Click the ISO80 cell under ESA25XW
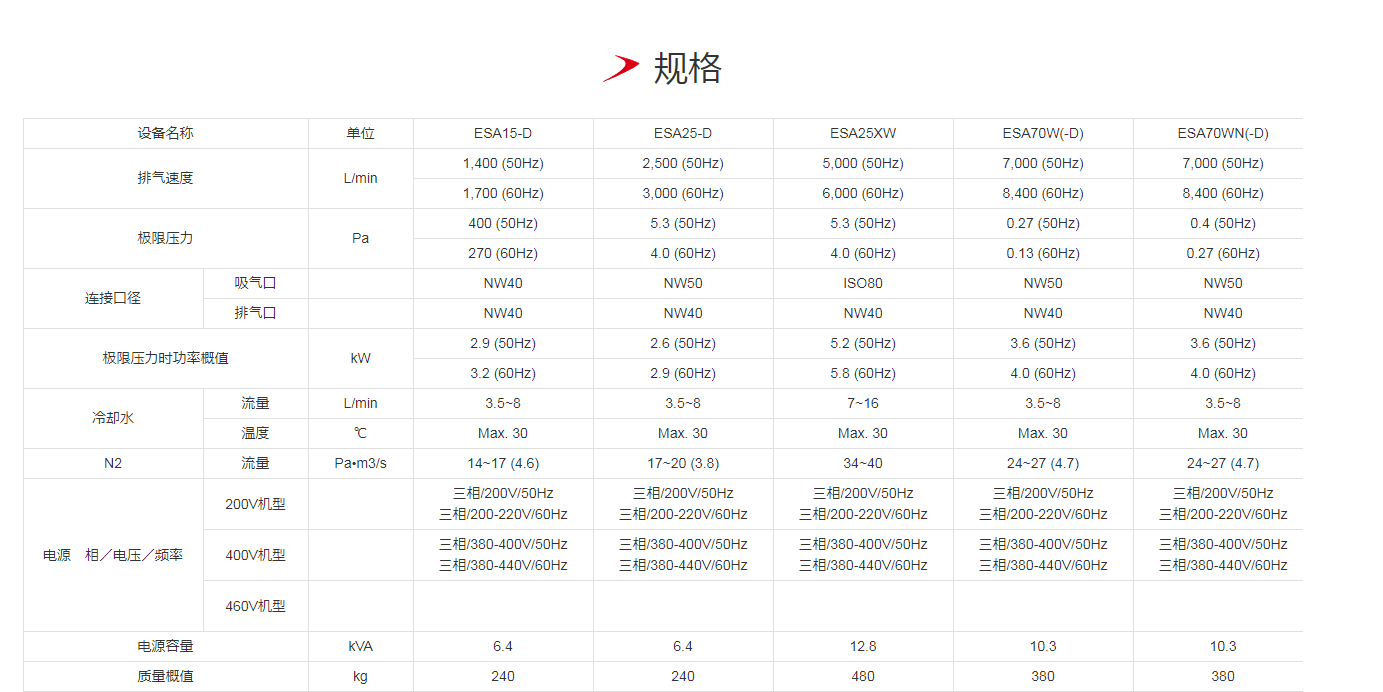This screenshot has height=692, width=1383. point(863,283)
